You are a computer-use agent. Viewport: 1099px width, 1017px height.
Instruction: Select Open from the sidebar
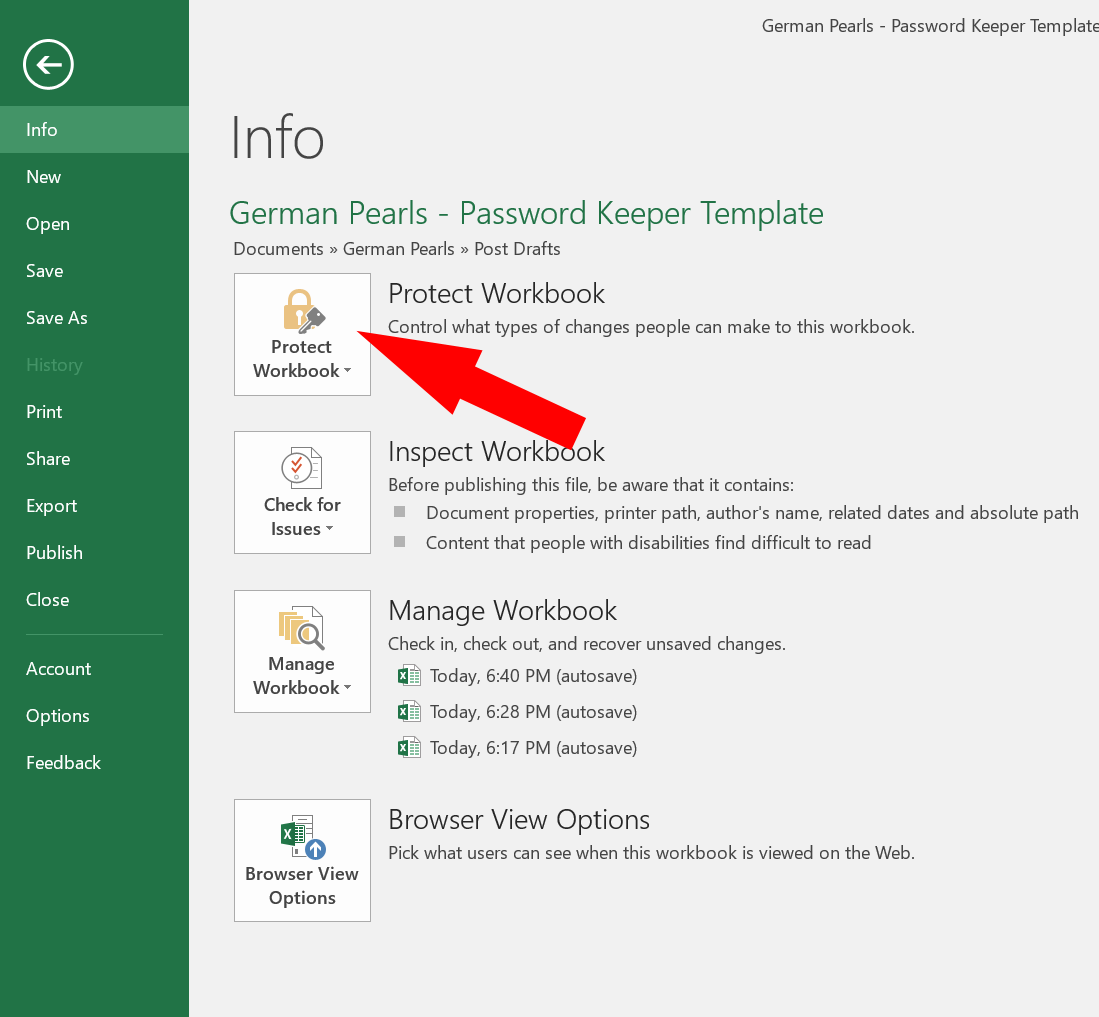click(x=47, y=223)
